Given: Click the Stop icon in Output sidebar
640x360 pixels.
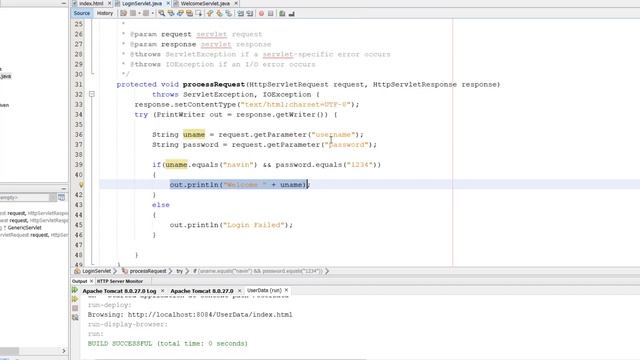Looking at the screenshot, I should pyautogui.click(x=75, y=308).
